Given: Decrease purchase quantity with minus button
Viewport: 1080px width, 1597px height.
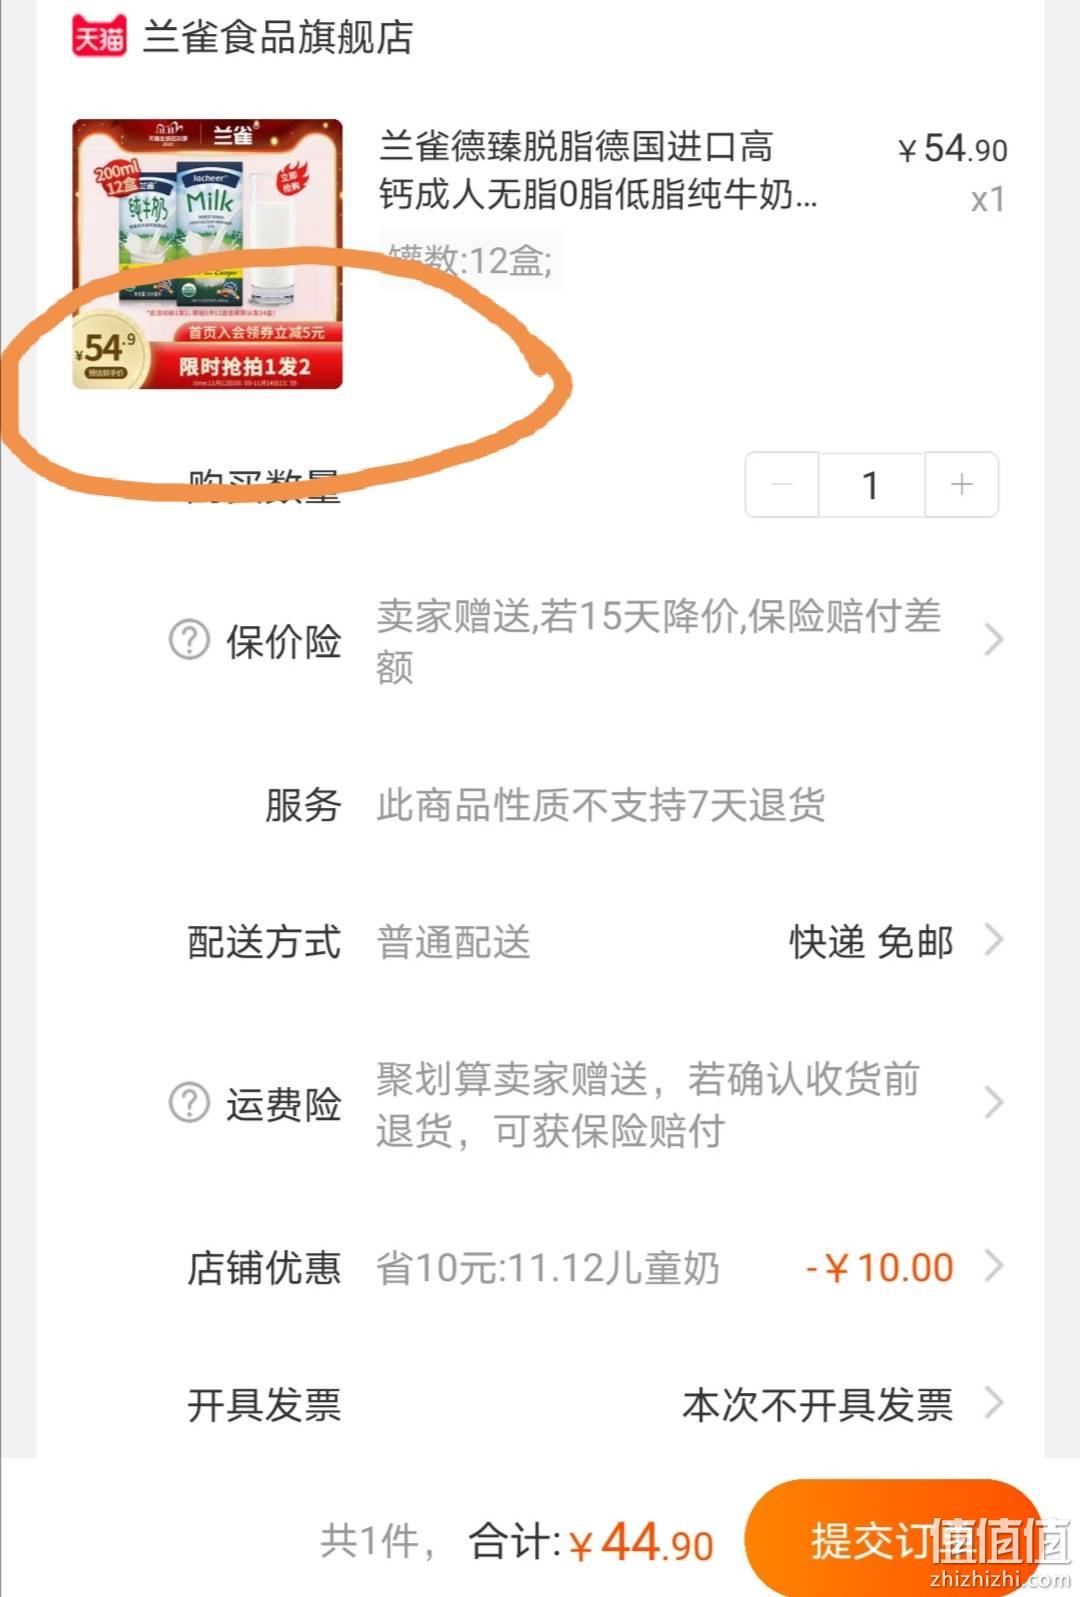Looking at the screenshot, I should (782, 485).
